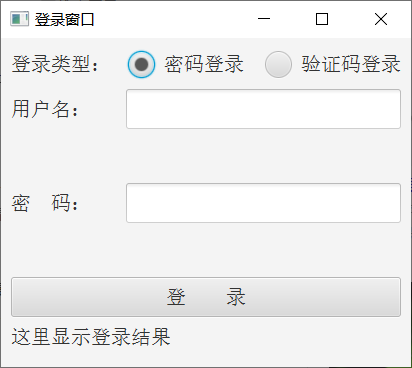Click the 登 录 login button
This screenshot has height=368, width=412.
(x=206, y=297)
